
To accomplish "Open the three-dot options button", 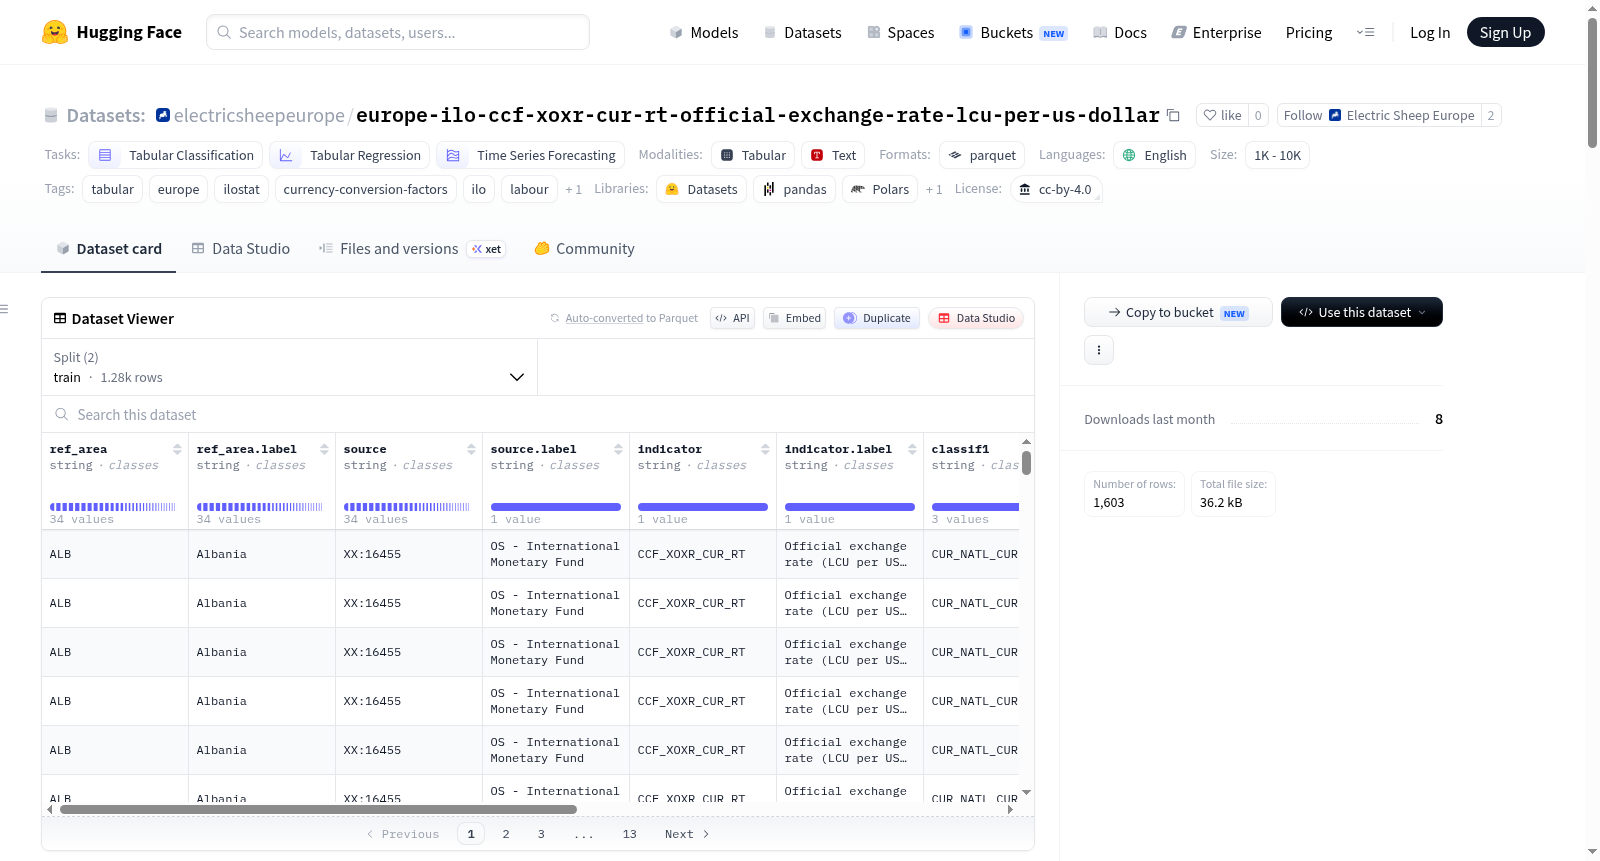I will point(1099,350).
